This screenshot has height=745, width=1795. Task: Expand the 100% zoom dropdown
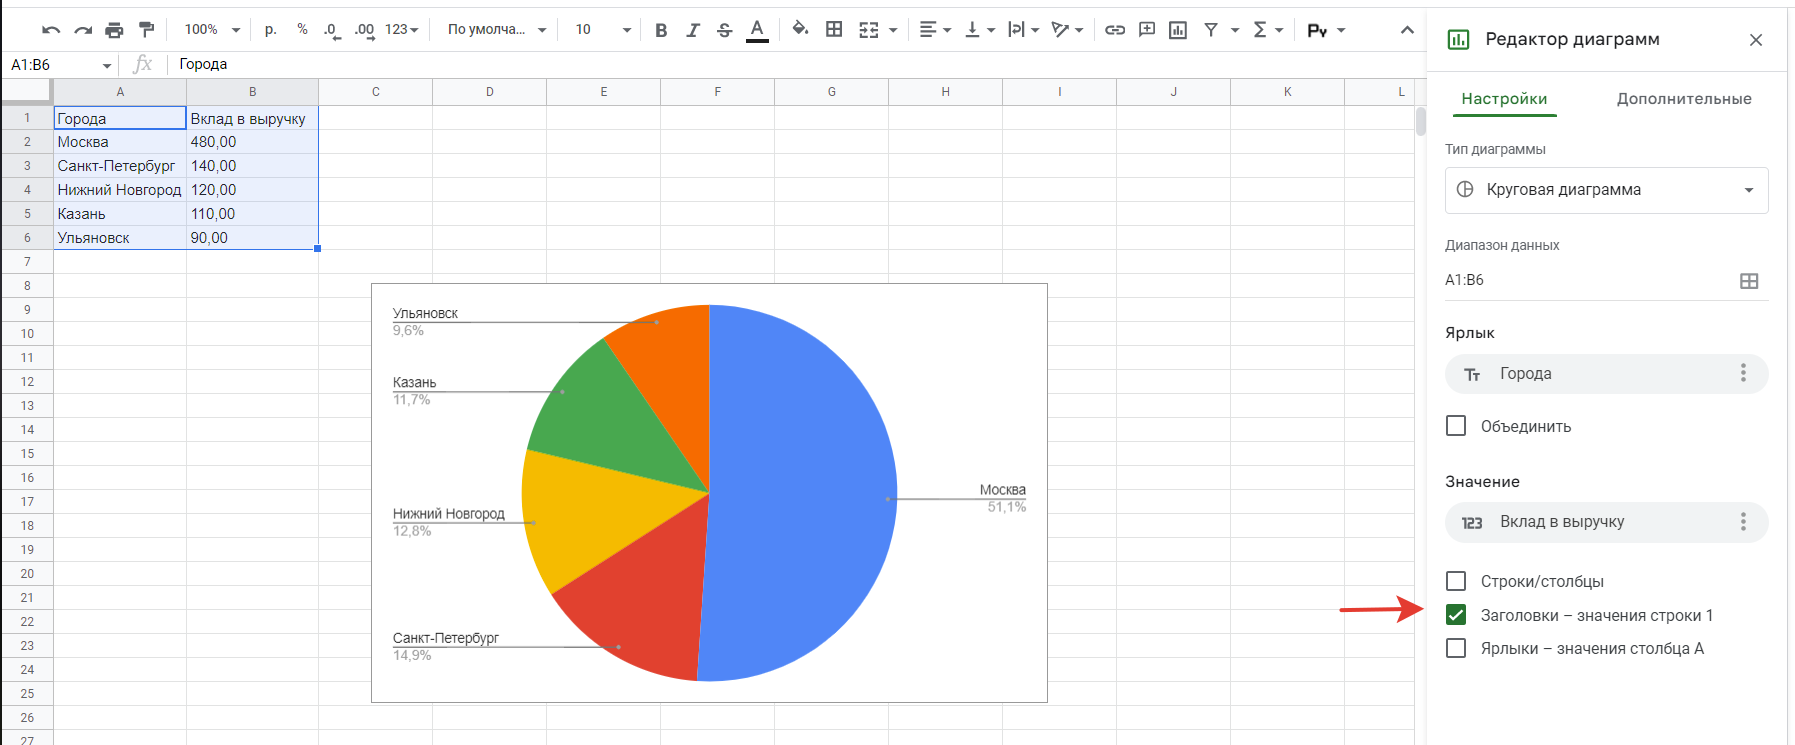[212, 30]
